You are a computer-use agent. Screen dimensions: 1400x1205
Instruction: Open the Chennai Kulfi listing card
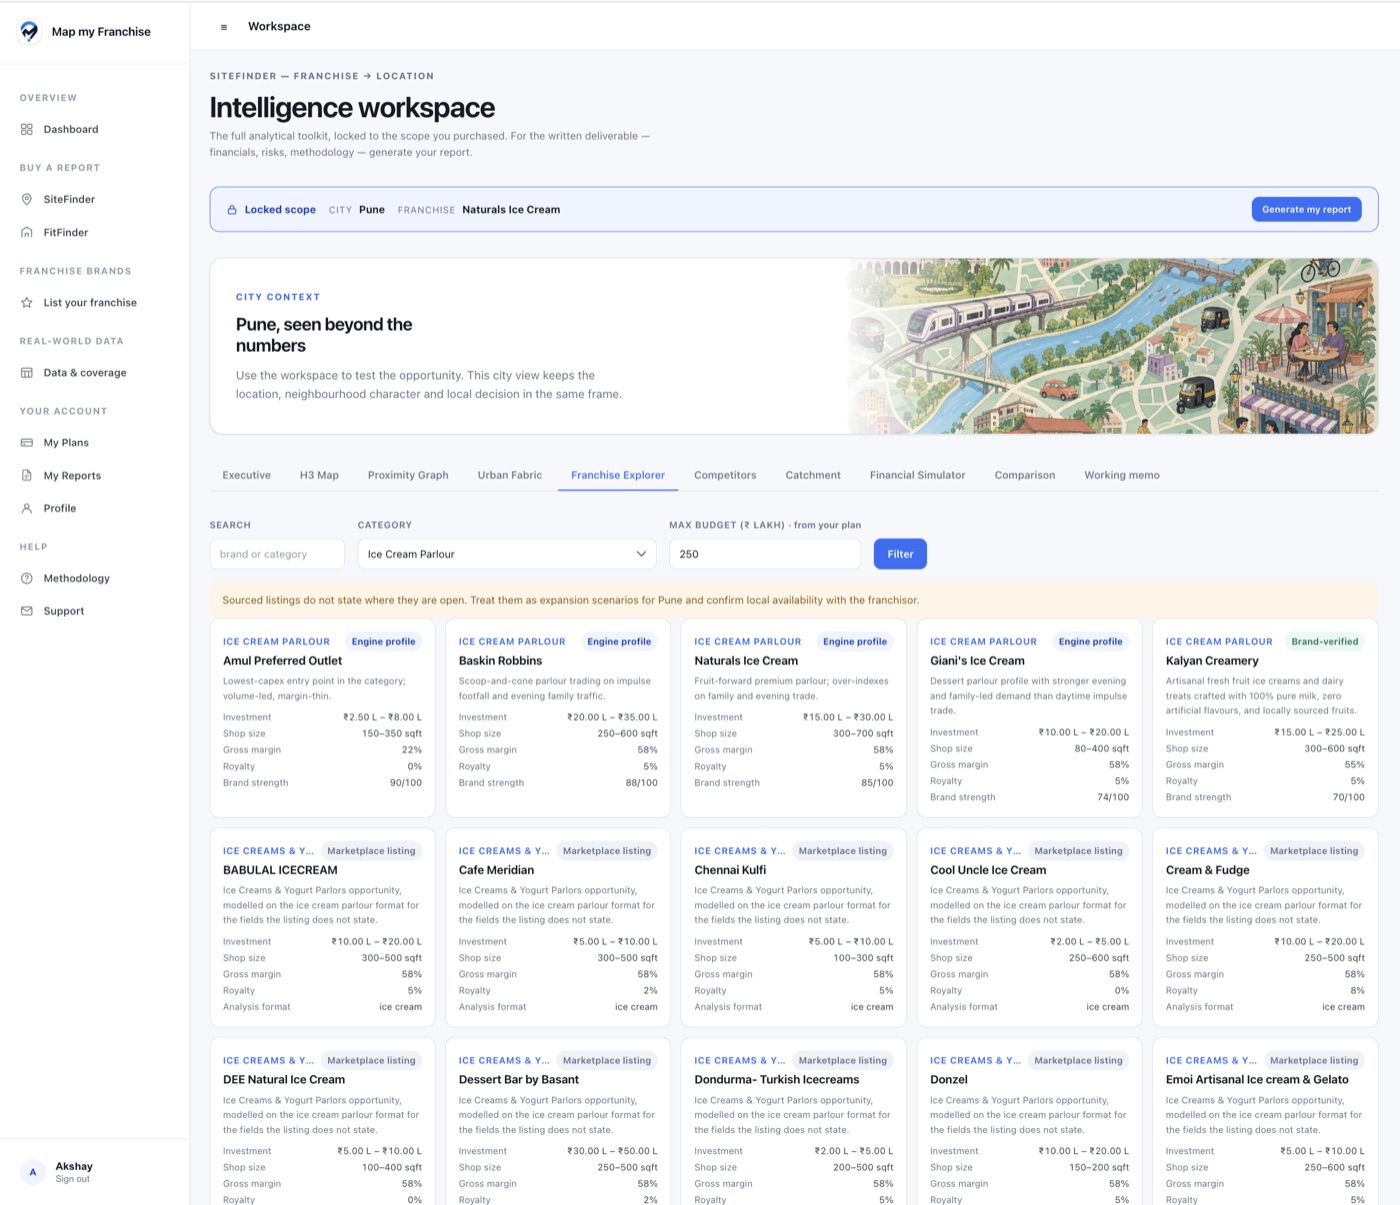[x=794, y=928]
